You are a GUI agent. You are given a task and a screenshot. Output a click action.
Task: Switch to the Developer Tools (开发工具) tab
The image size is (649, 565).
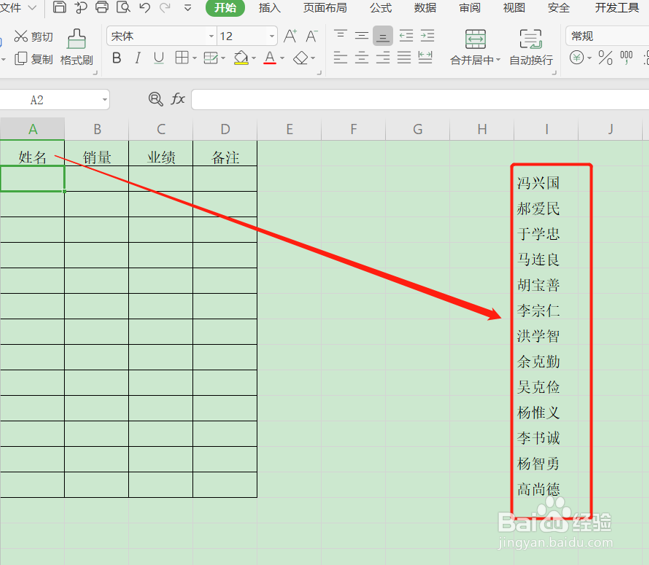point(617,8)
